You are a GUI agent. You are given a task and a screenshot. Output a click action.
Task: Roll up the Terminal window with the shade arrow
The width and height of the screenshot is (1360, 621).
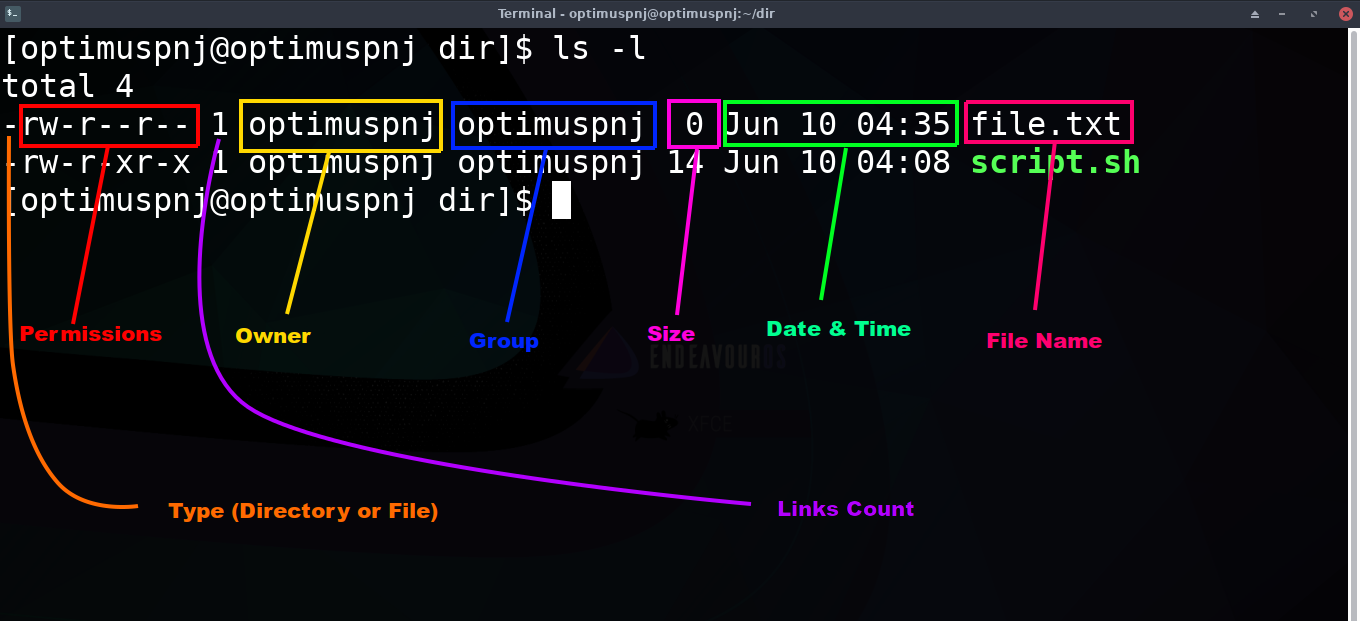click(1256, 13)
